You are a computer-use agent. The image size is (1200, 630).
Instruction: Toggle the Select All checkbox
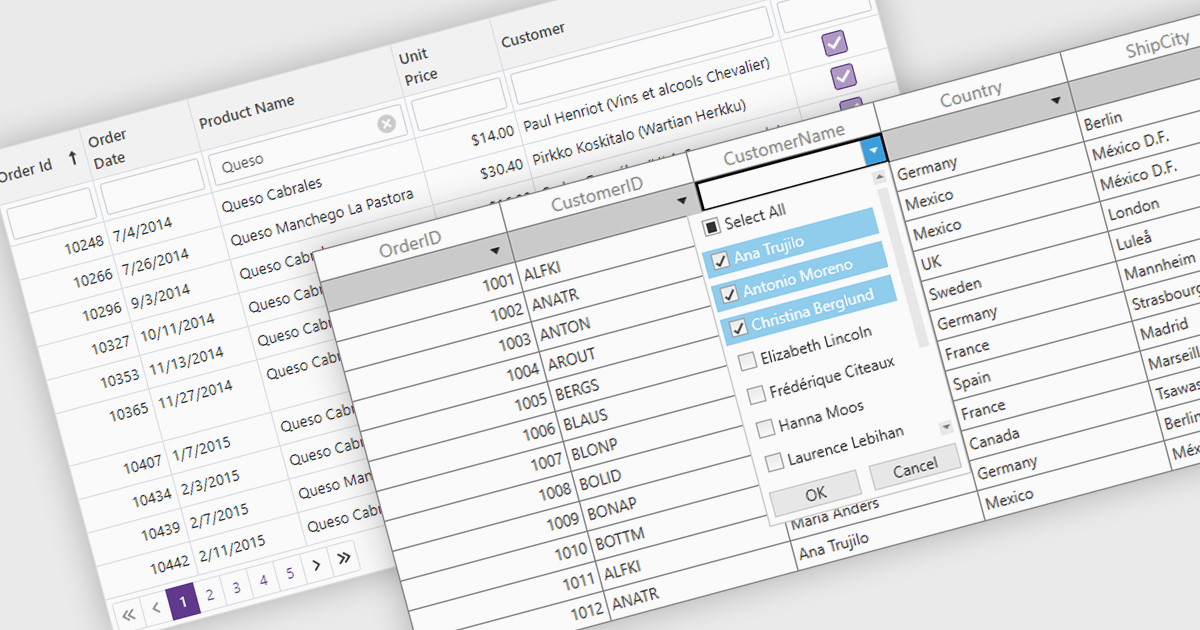pos(711,225)
